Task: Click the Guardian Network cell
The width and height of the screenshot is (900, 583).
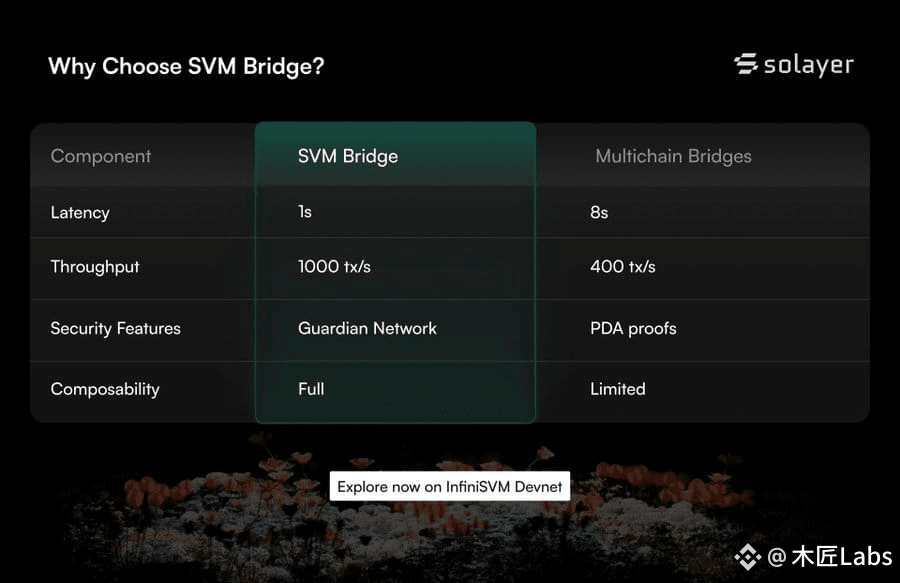Action: click(367, 328)
